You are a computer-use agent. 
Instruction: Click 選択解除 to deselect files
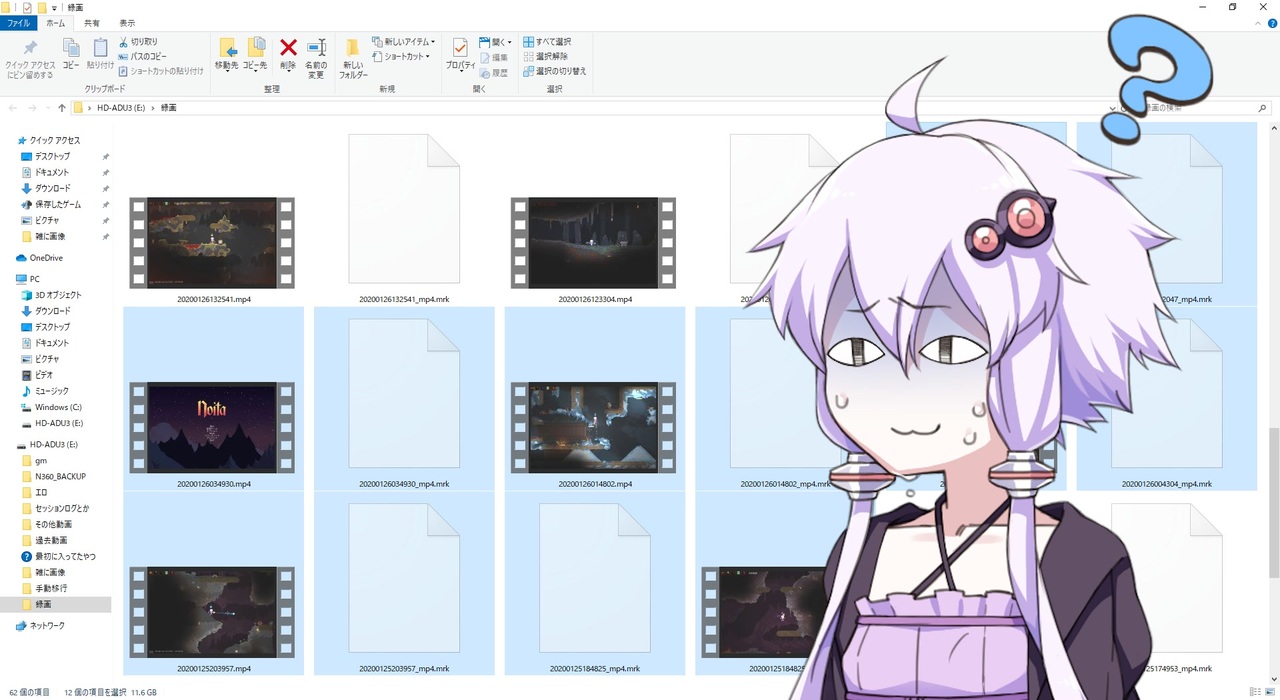[545, 57]
